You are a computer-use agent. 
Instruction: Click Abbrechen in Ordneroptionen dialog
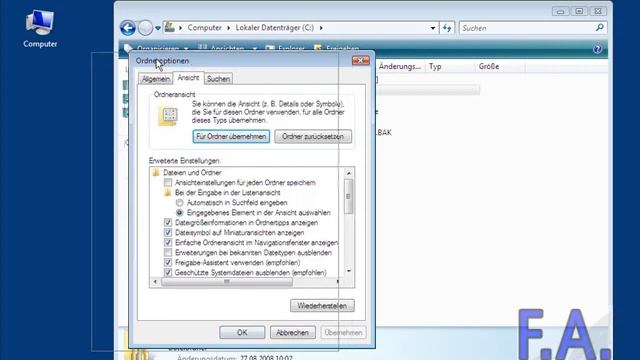(292, 333)
